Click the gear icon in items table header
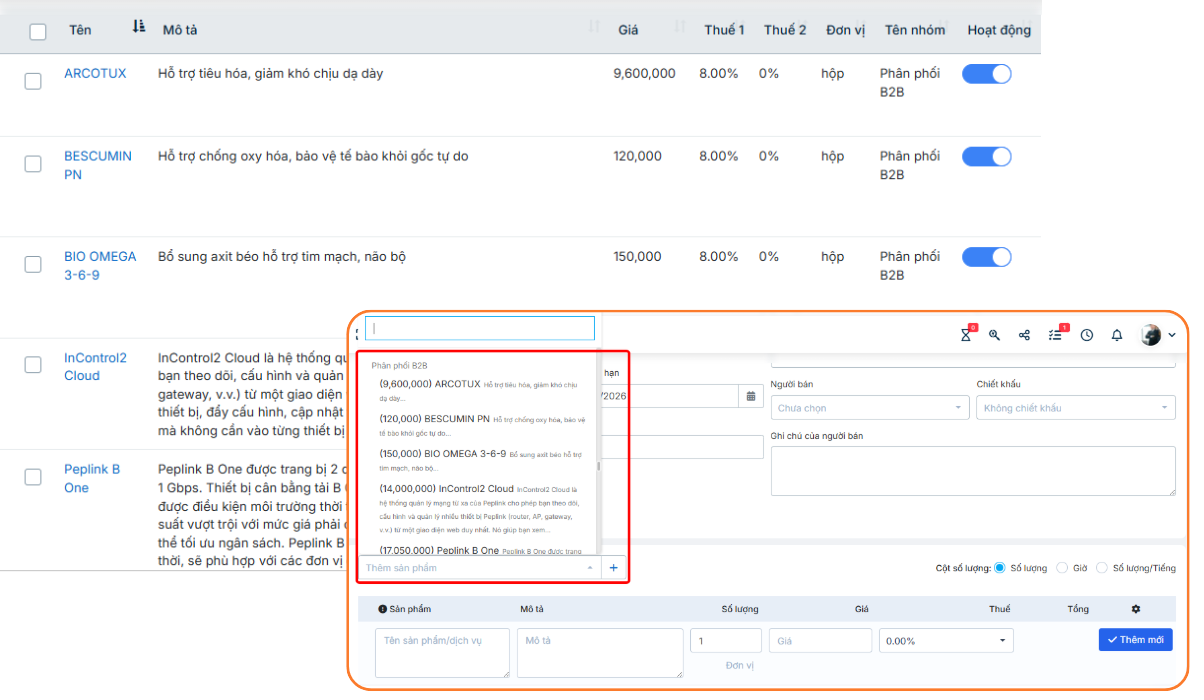1204x700 pixels. coord(1135,609)
